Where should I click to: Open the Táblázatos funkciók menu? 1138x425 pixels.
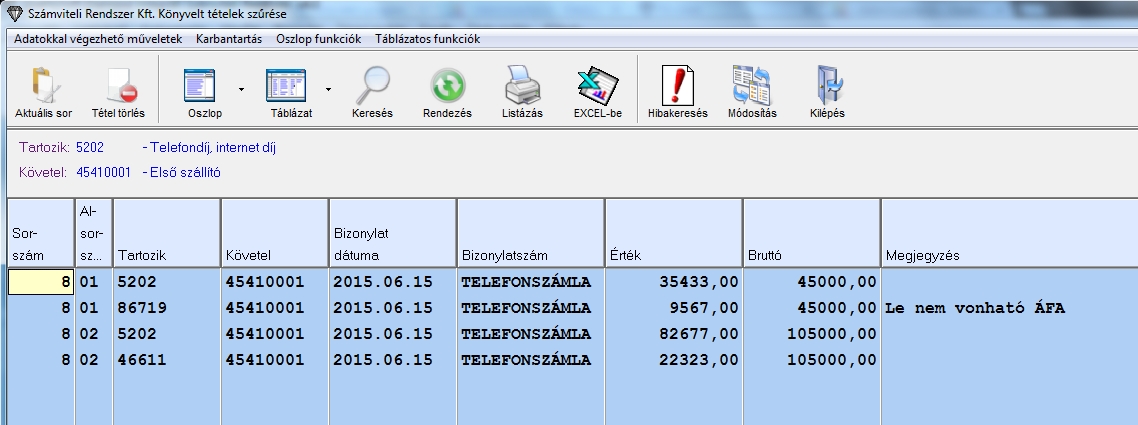(x=427, y=39)
